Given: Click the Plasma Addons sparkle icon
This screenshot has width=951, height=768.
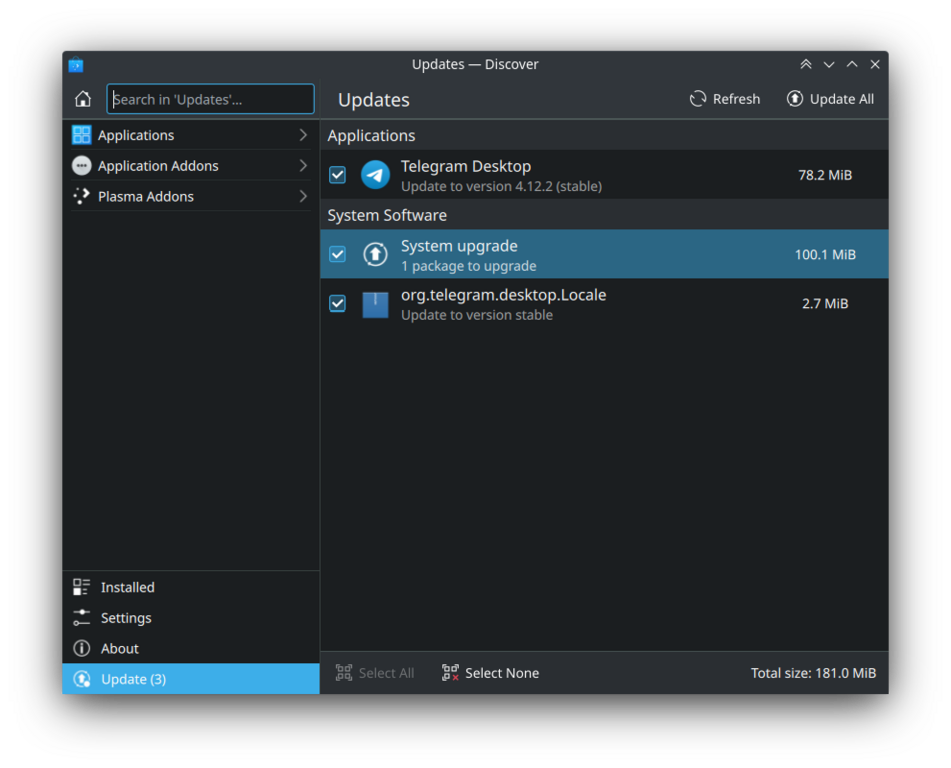Looking at the screenshot, I should [81, 196].
